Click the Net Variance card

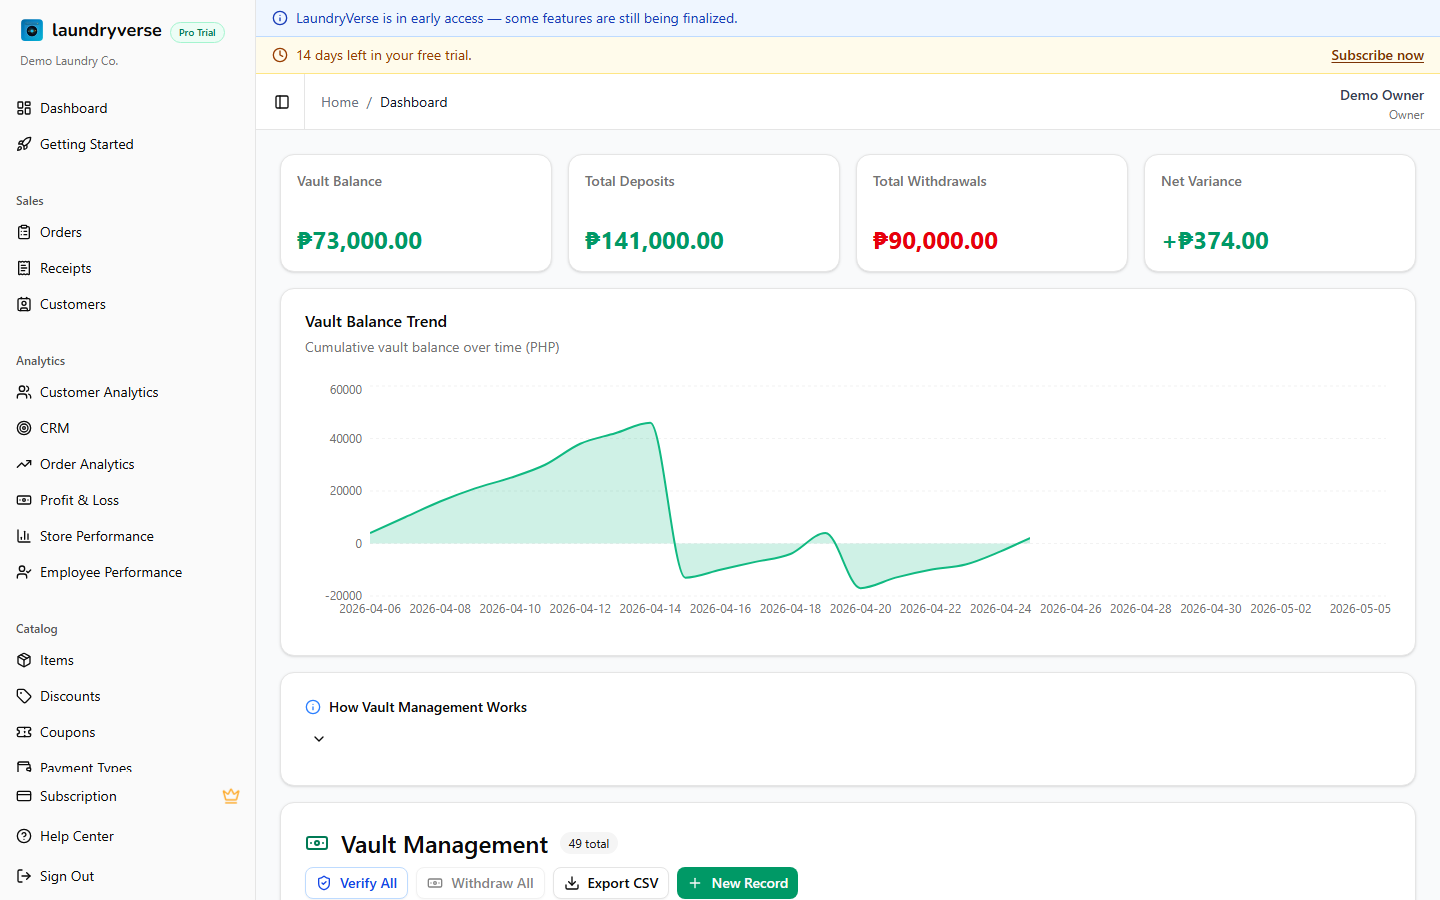[1280, 213]
